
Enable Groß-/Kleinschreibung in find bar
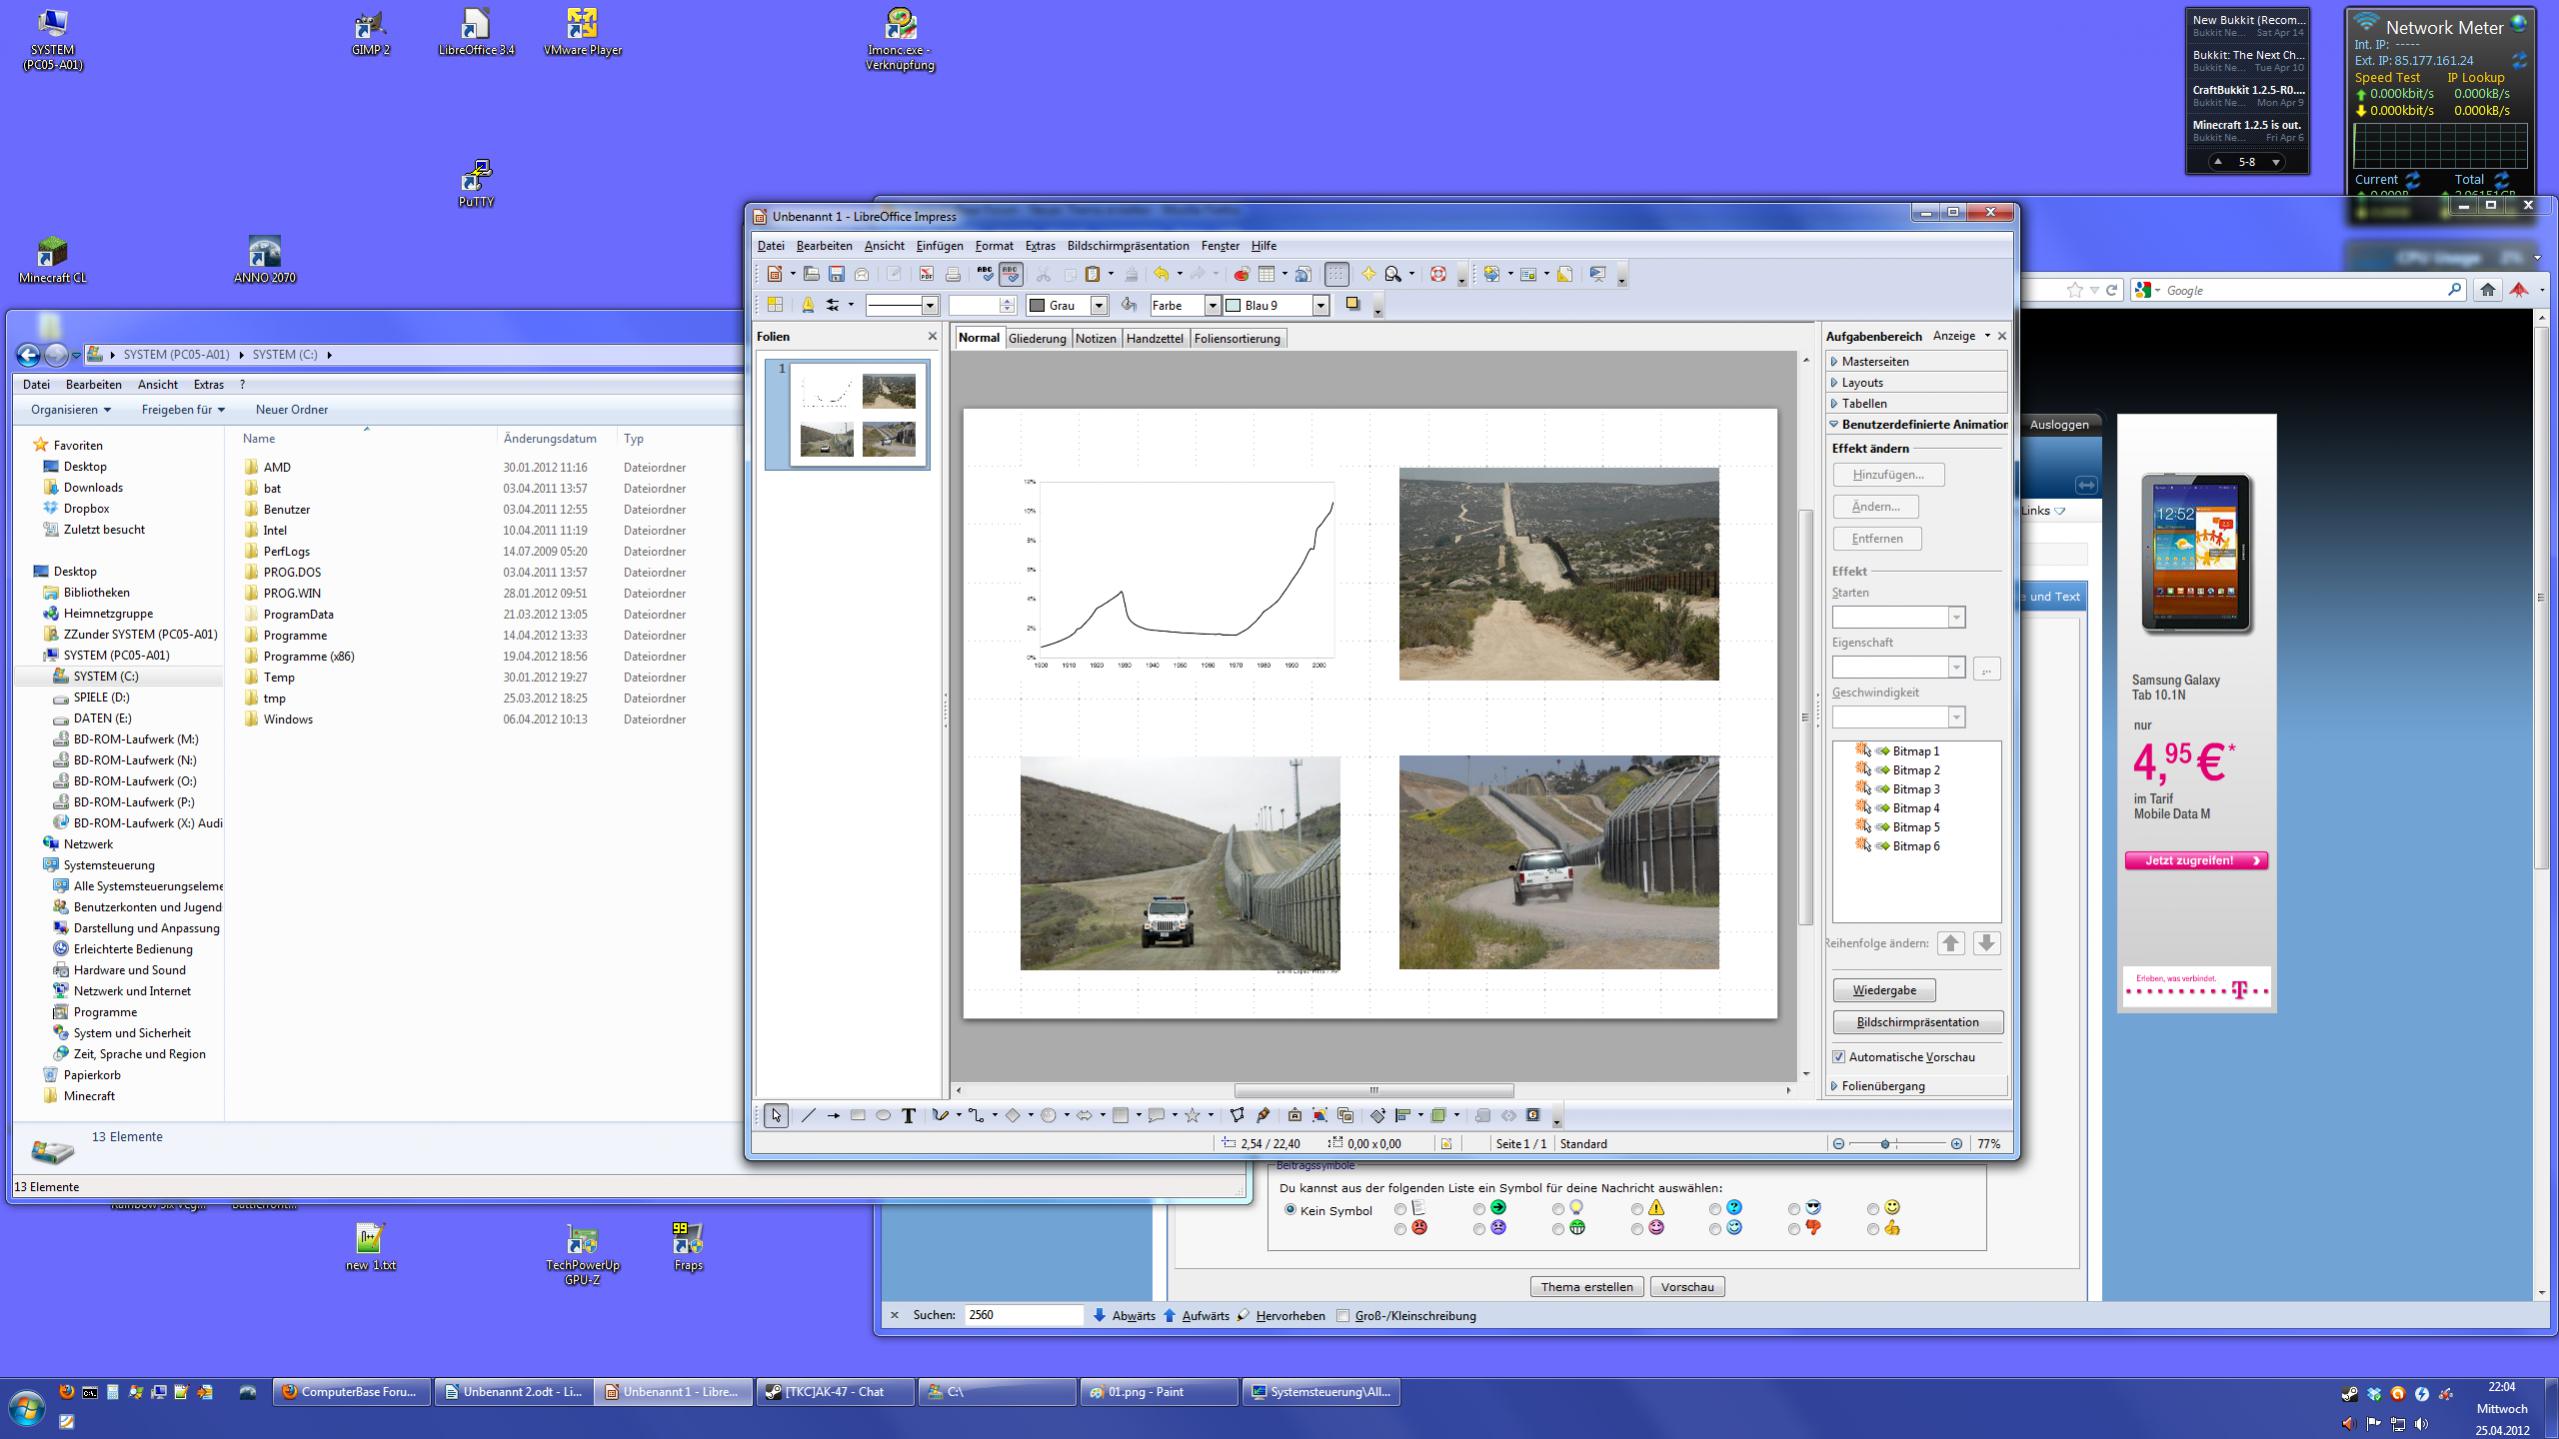[x=1343, y=1316]
